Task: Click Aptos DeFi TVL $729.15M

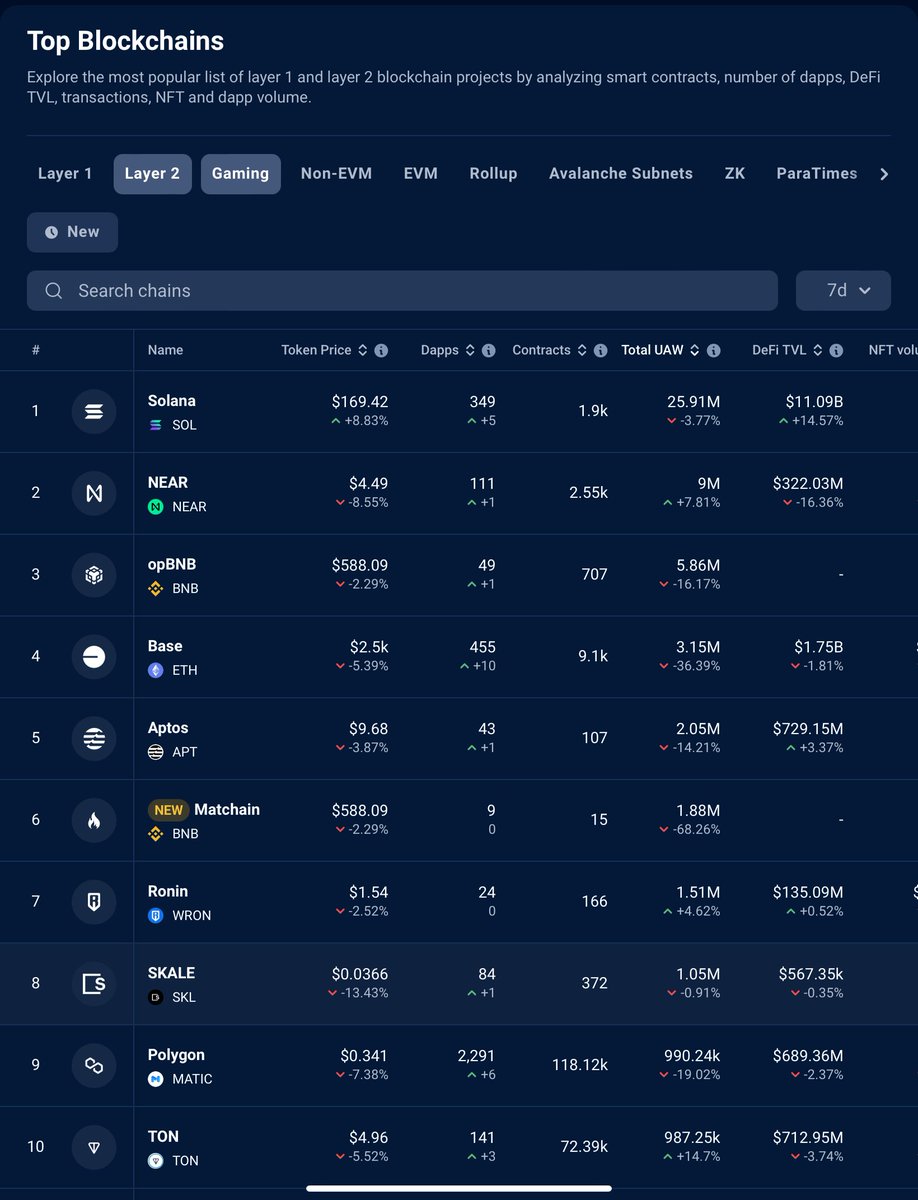Action: [x=808, y=728]
